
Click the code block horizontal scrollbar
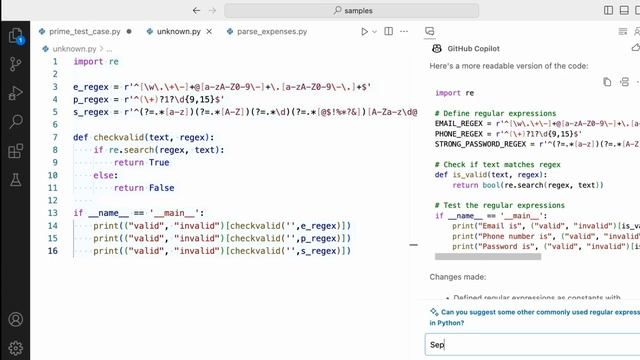[x=488, y=257]
